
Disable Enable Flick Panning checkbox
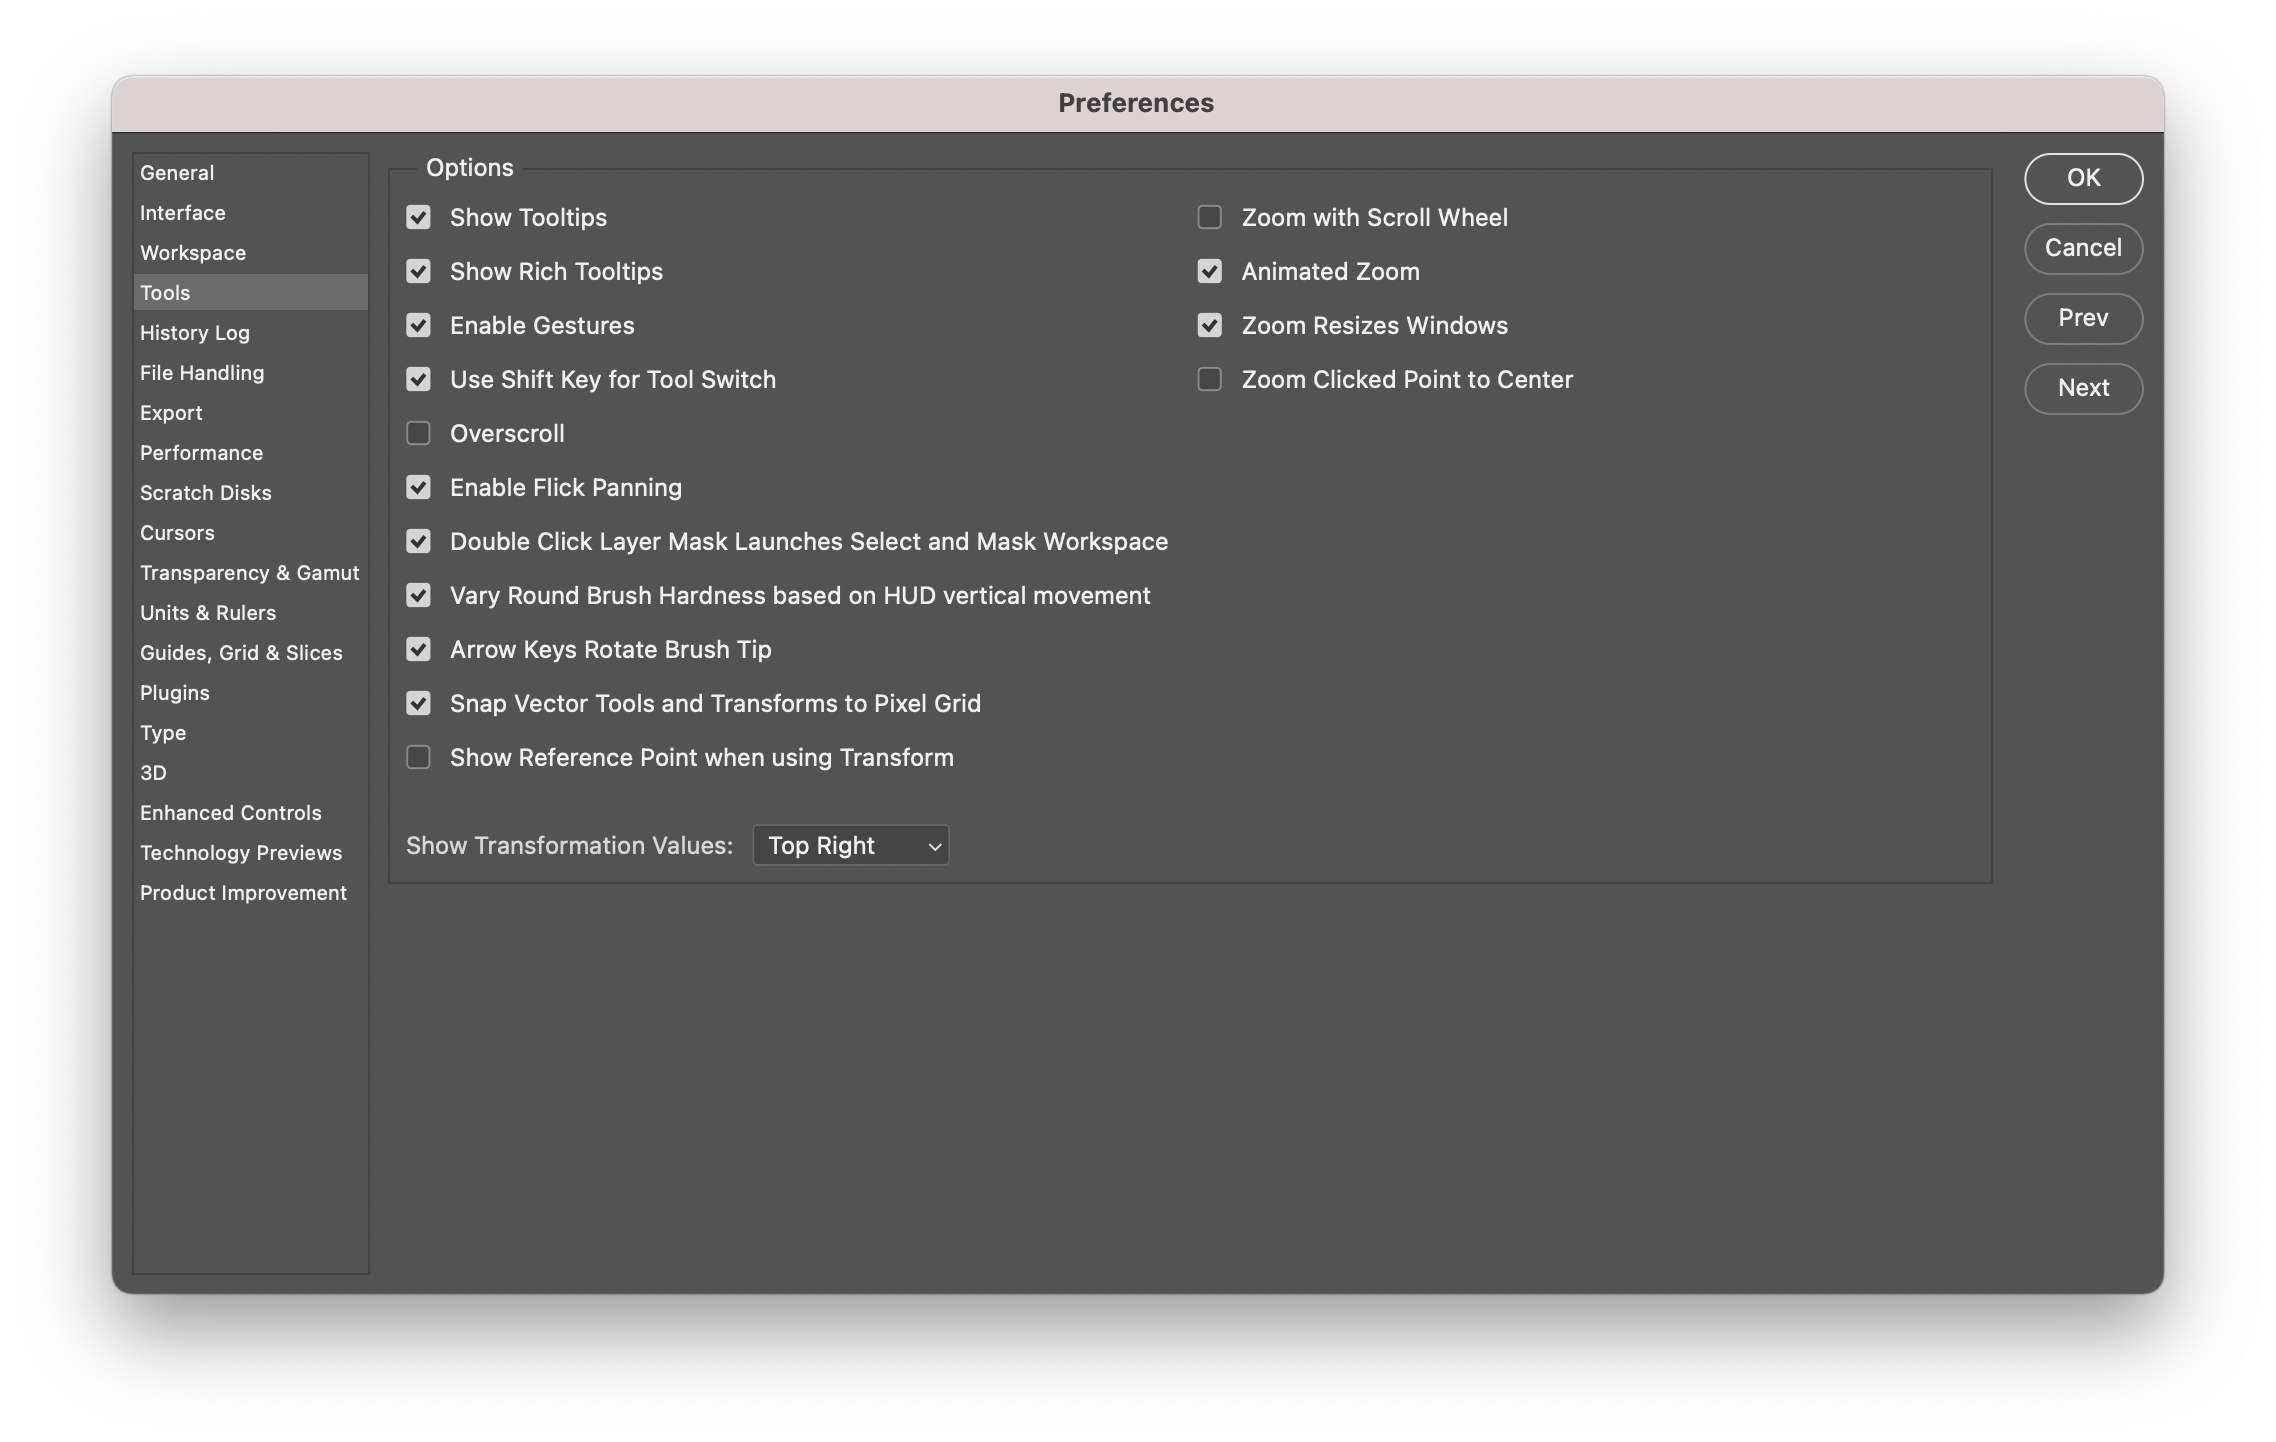[418, 488]
